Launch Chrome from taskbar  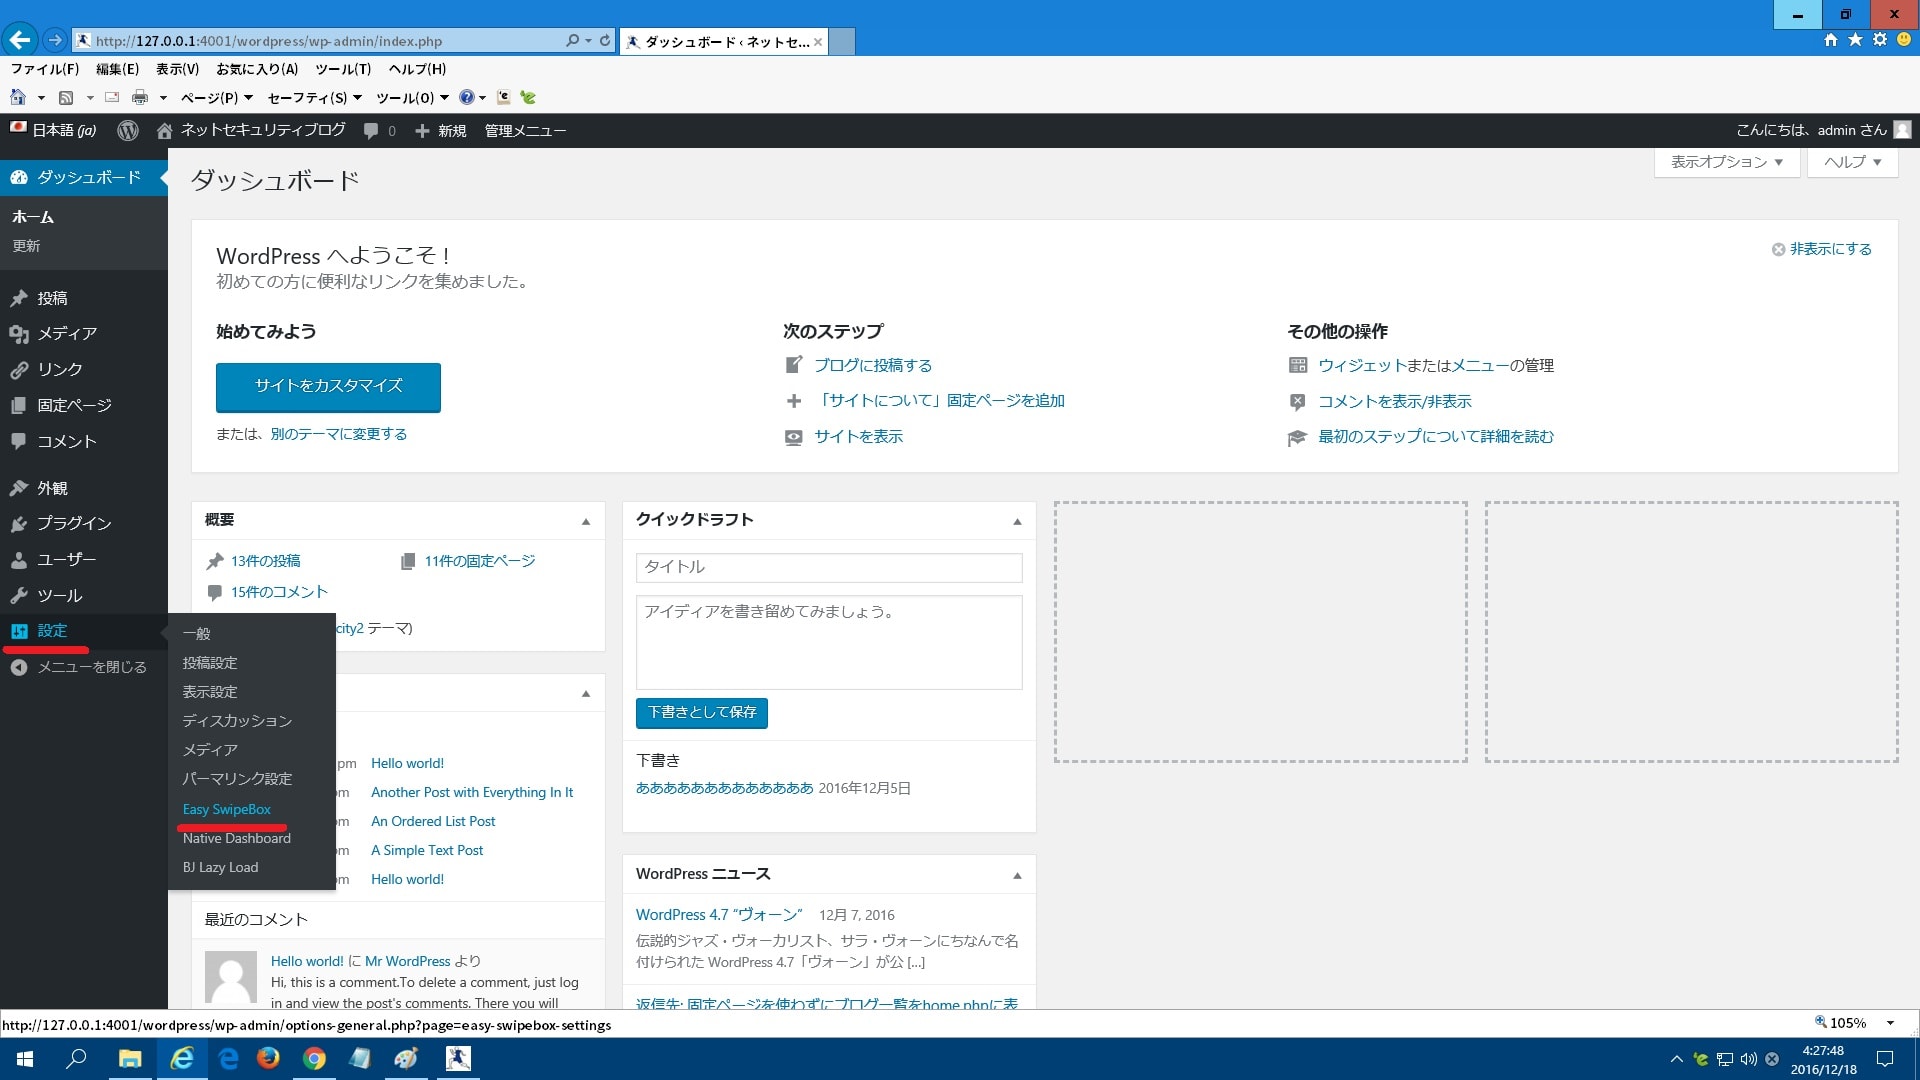pos(314,1058)
